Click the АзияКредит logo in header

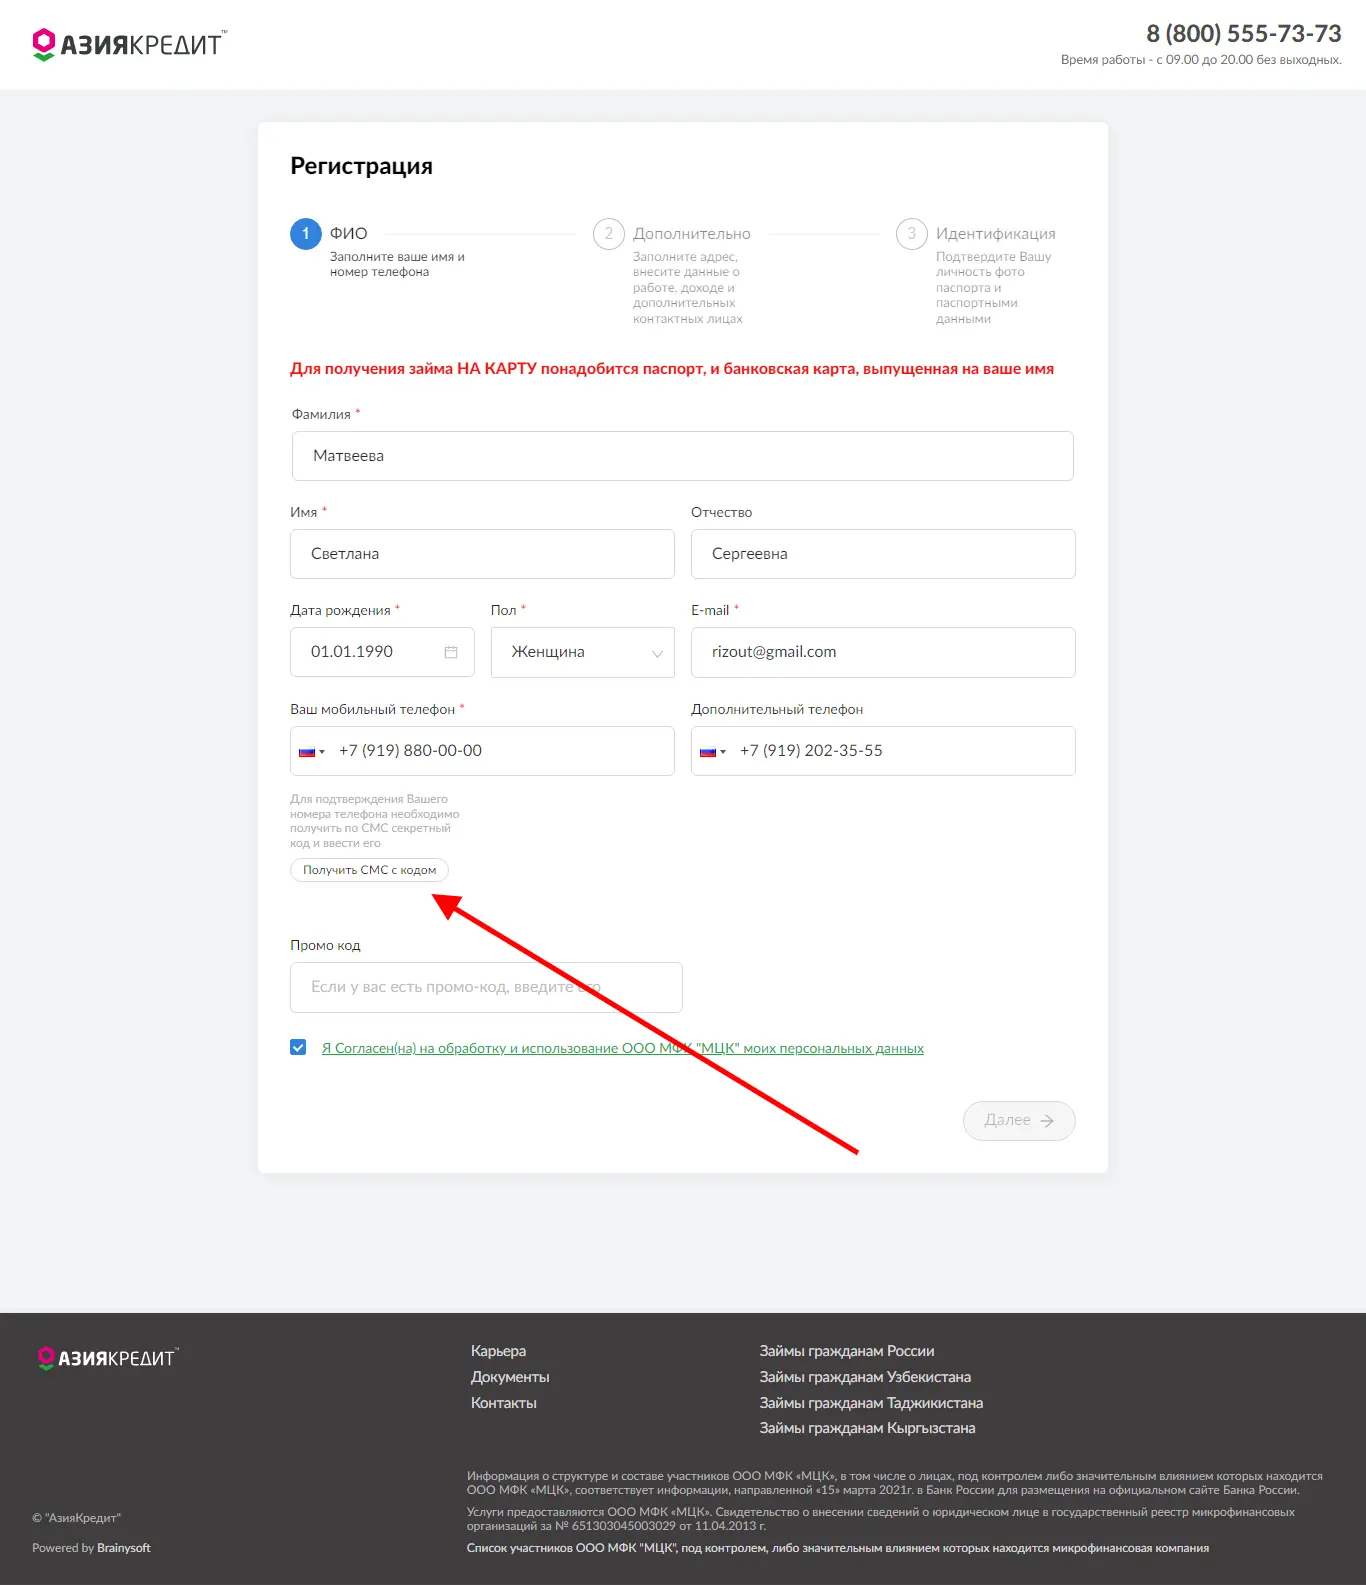pyautogui.click(x=129, y=45)
